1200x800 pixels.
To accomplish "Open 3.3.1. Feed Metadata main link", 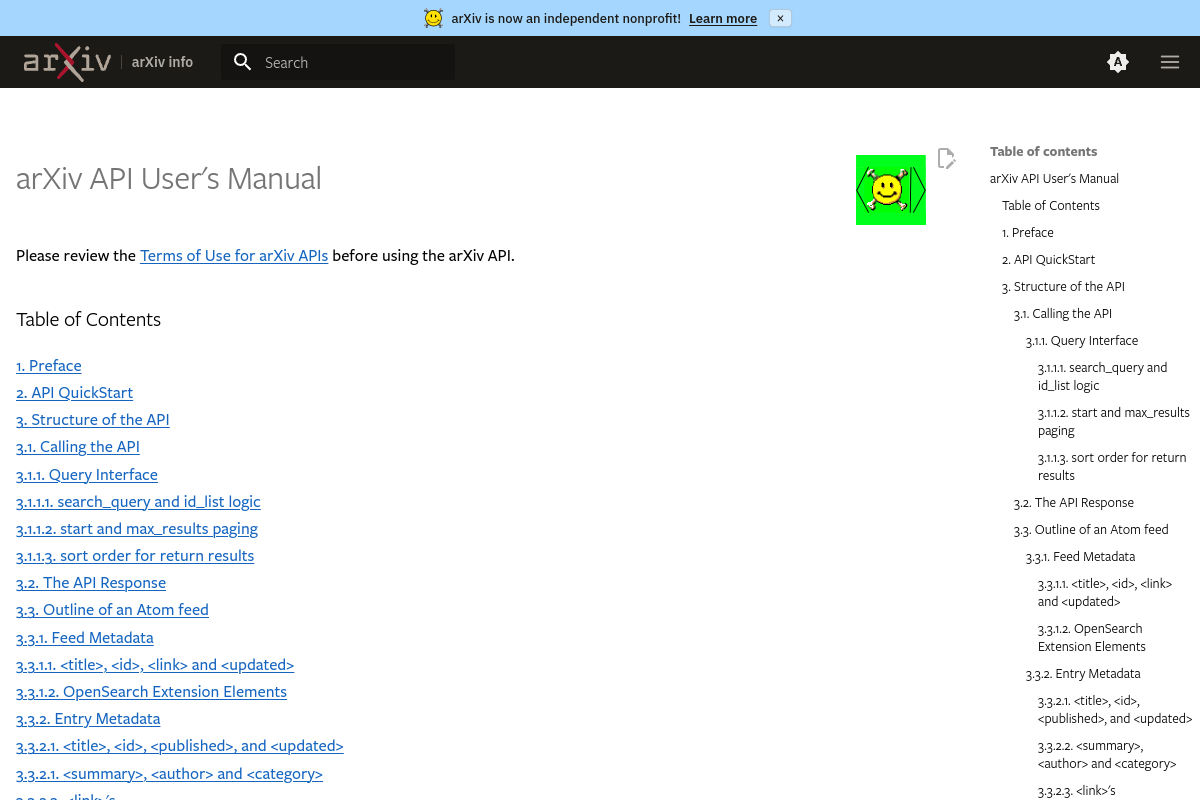I will click(x=85, y=637).
